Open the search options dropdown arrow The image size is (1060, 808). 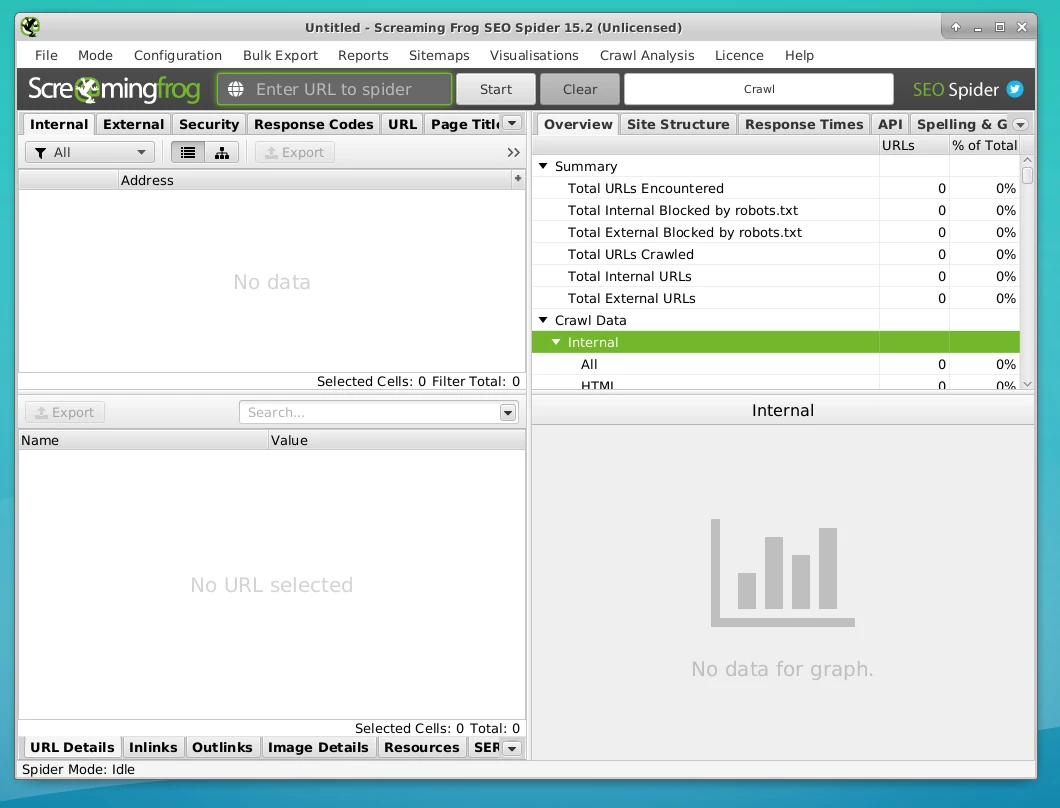coord(508,412)
